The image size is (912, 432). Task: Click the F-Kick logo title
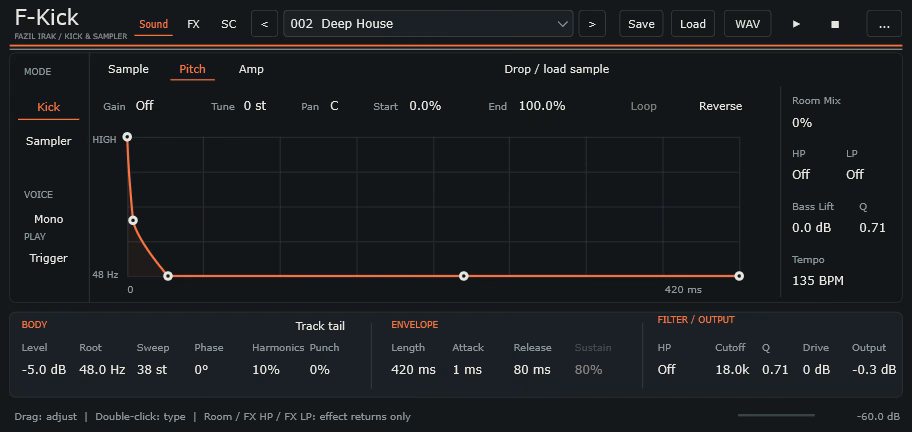click(x=47, y=18)
